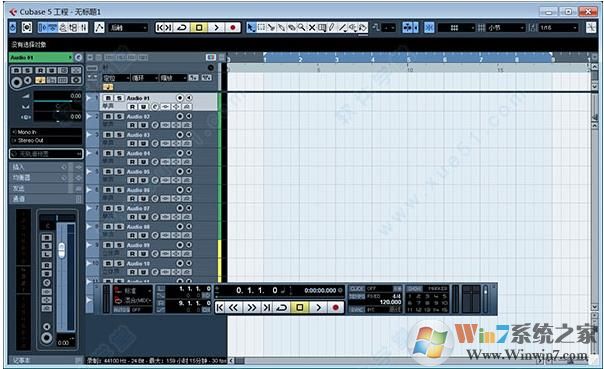Select the arrow Object Selection tool
Screen dimensions: 604x369
coord(251,27)
